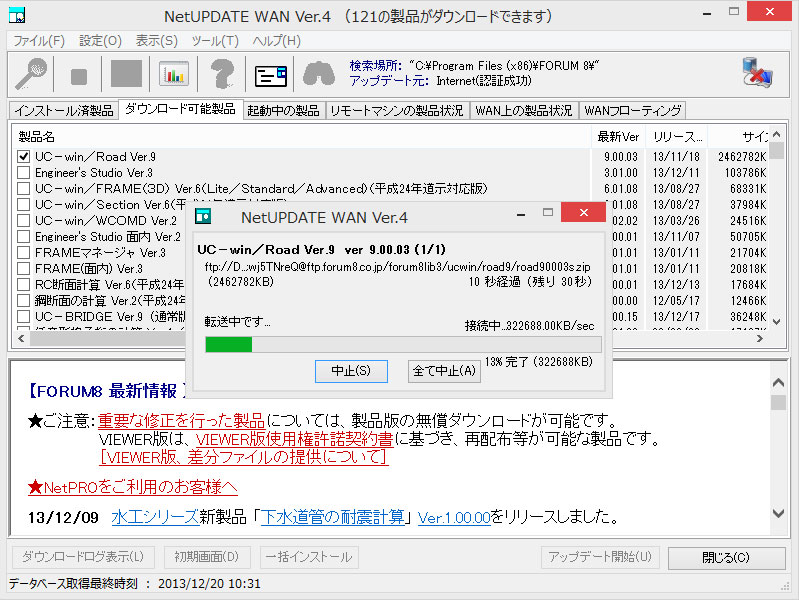The image size is (799, 600).
Task: Open NetPROをご利用のお客様へ link
Action: [x=132, y=487]
